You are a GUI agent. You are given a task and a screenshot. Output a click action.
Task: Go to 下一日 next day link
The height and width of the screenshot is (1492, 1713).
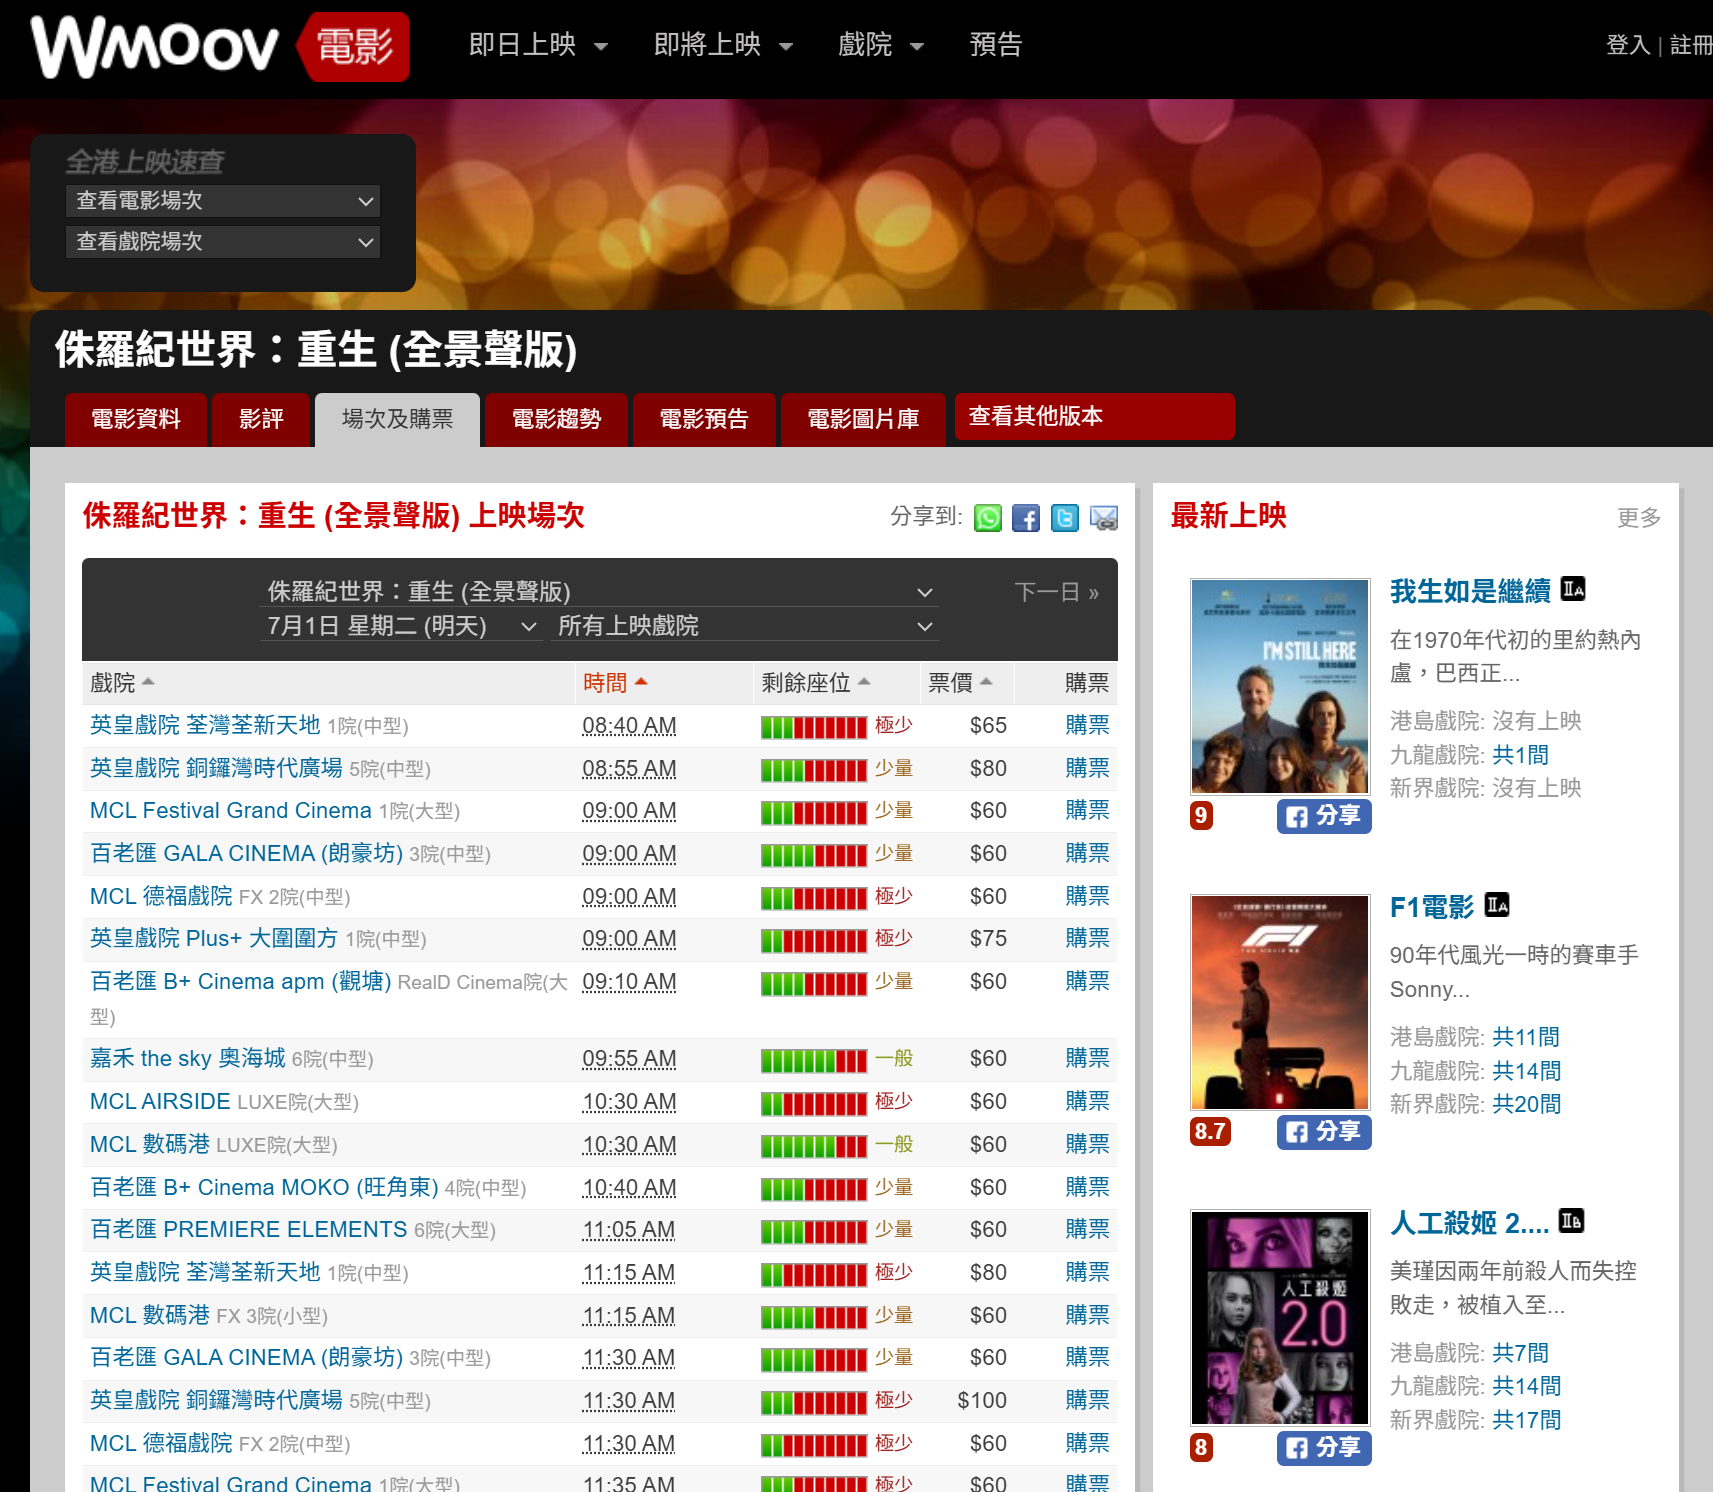pos(1057,592)
